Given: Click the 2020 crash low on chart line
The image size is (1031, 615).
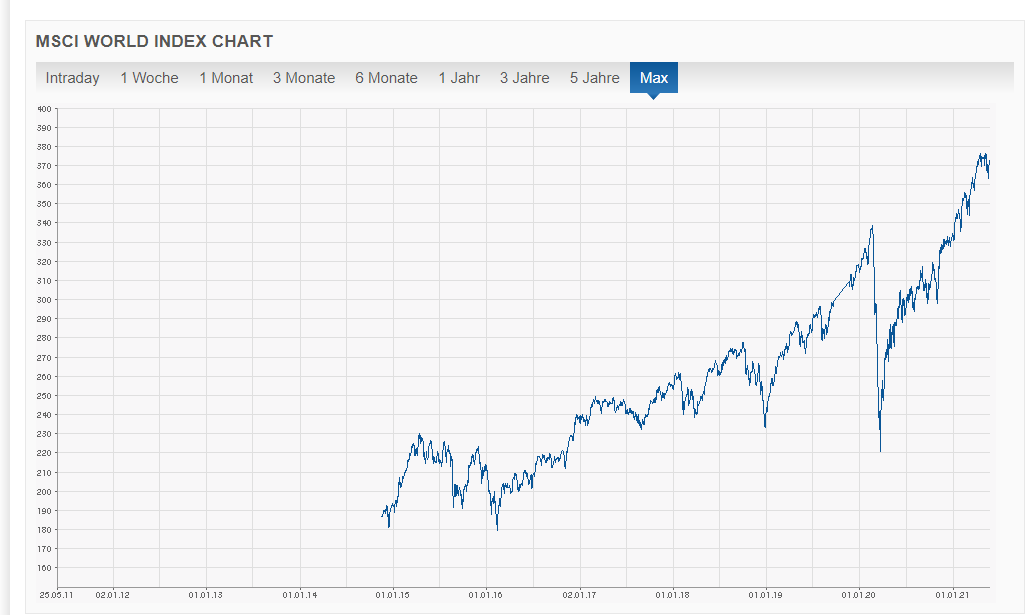Looking at the screenshot, I should 880,451.
